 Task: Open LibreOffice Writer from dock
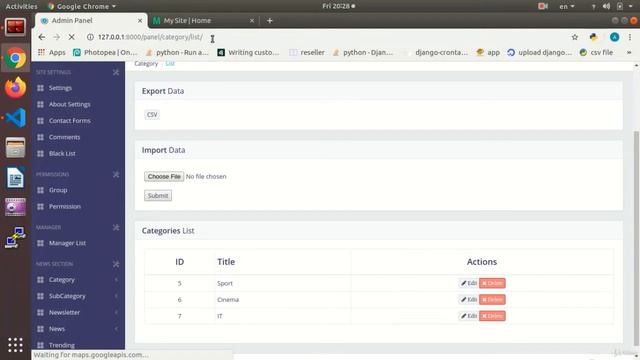pyautogui.click(x=15, y=177)
